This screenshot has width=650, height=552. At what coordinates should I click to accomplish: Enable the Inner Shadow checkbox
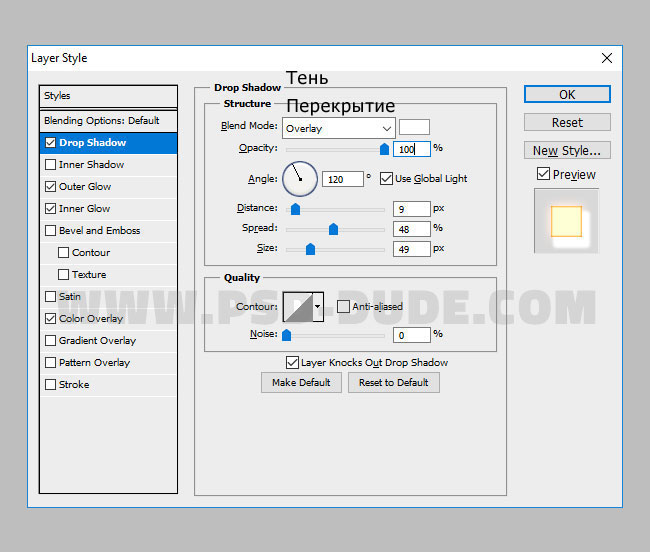[50, 165]
